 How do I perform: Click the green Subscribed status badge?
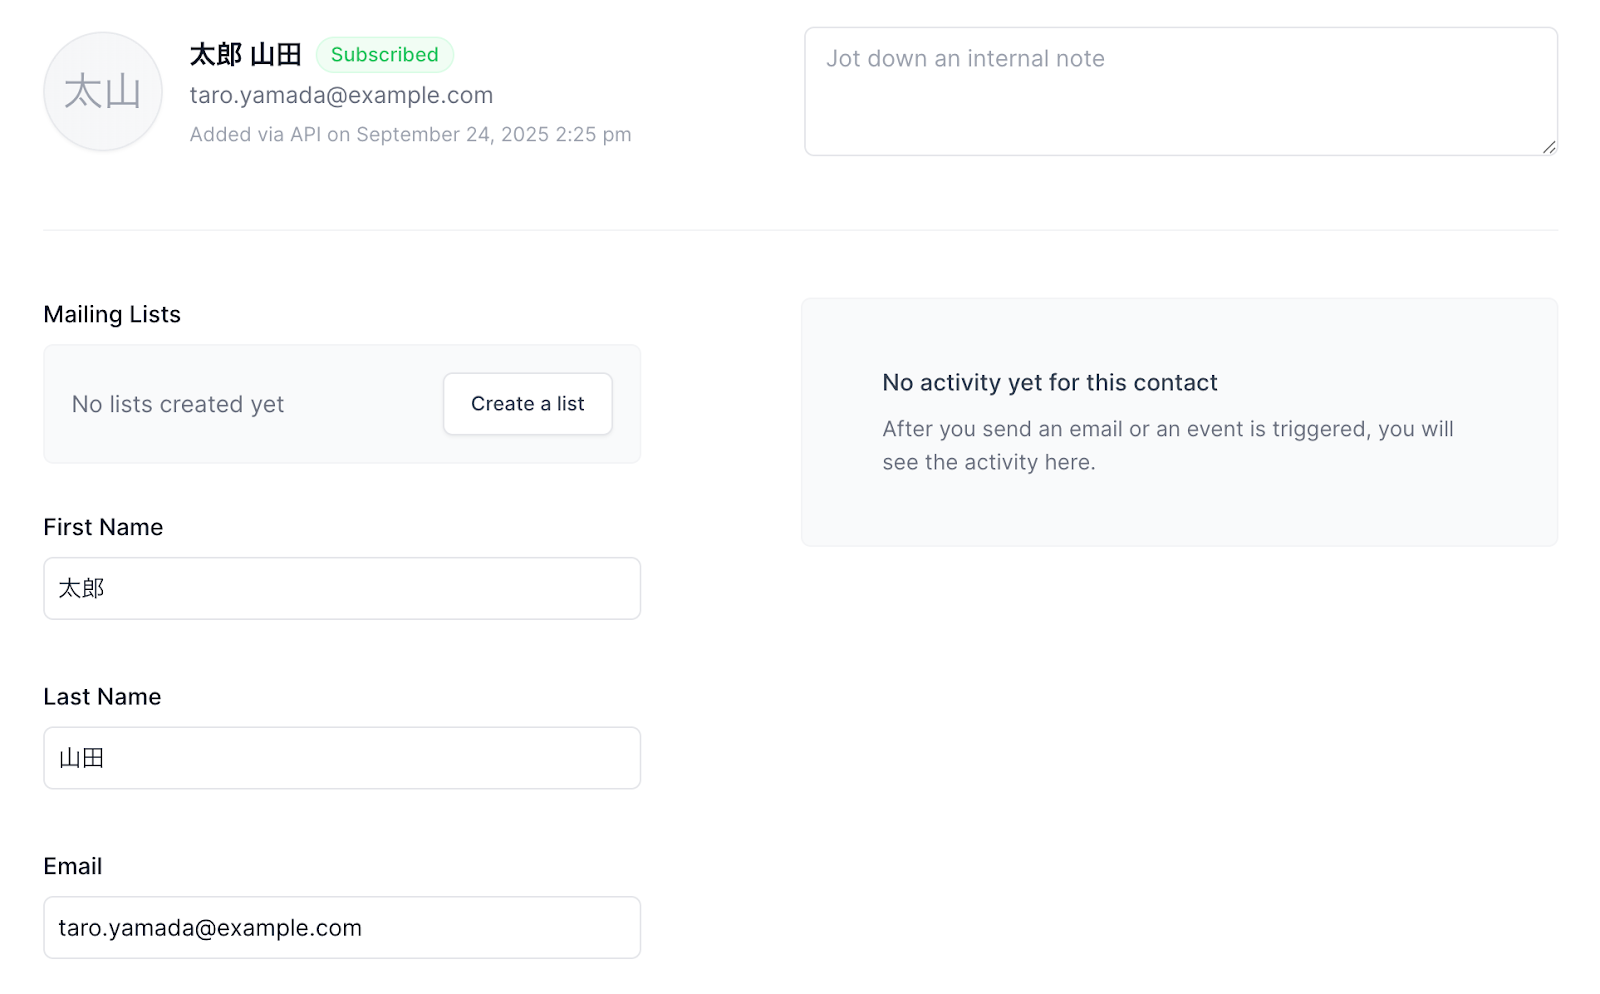pyautogui.click(x=385, y=55)
